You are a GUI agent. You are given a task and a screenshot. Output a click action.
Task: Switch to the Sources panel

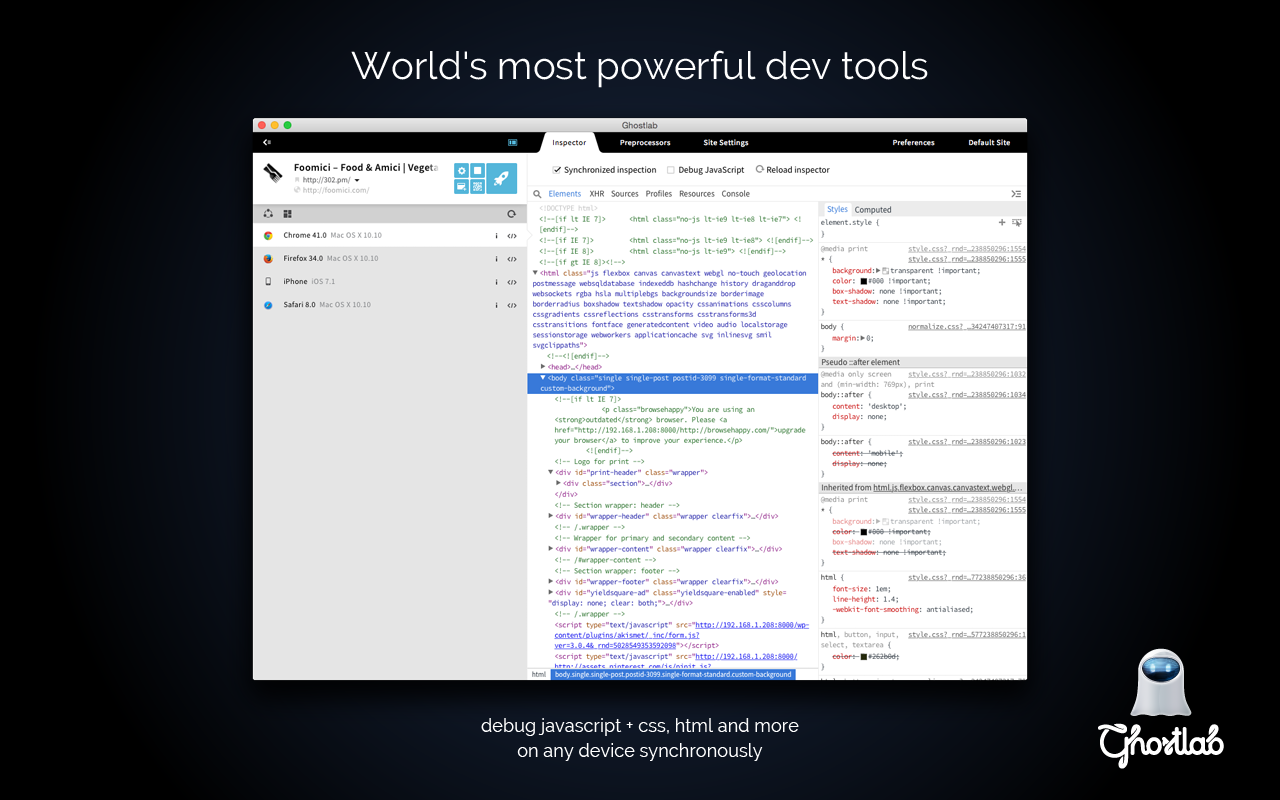point(625,194)
